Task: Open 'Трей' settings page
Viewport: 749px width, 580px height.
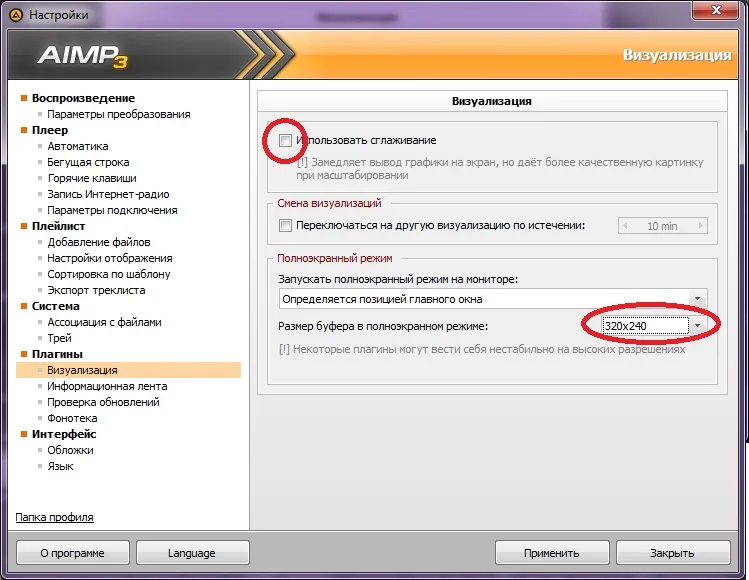Action: point(59,338)
